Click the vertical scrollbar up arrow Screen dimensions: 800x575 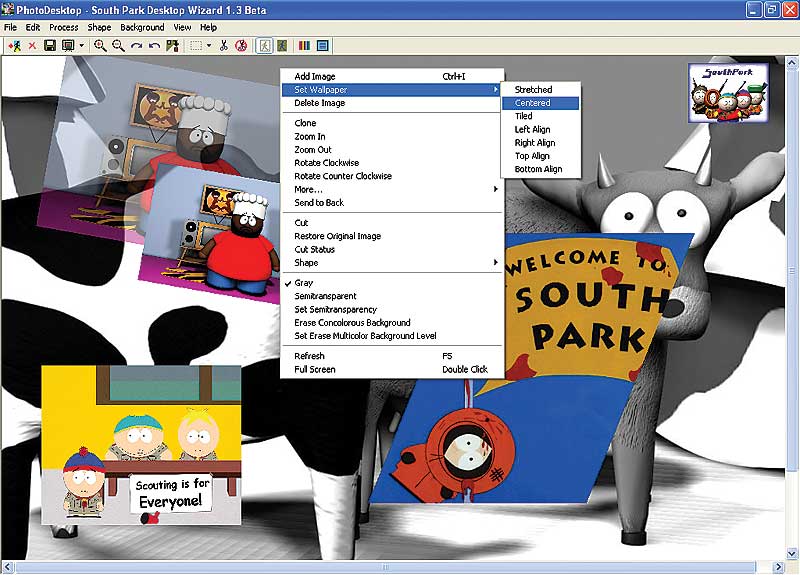(792, 63)
